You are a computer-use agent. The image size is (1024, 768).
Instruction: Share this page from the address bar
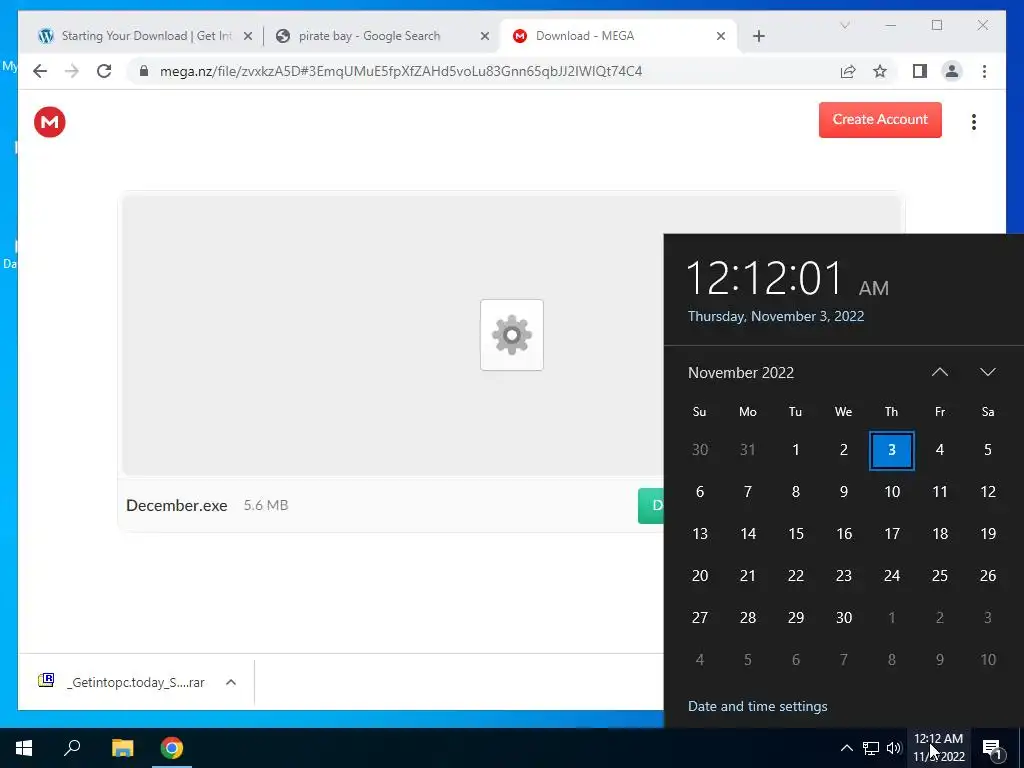848,71
